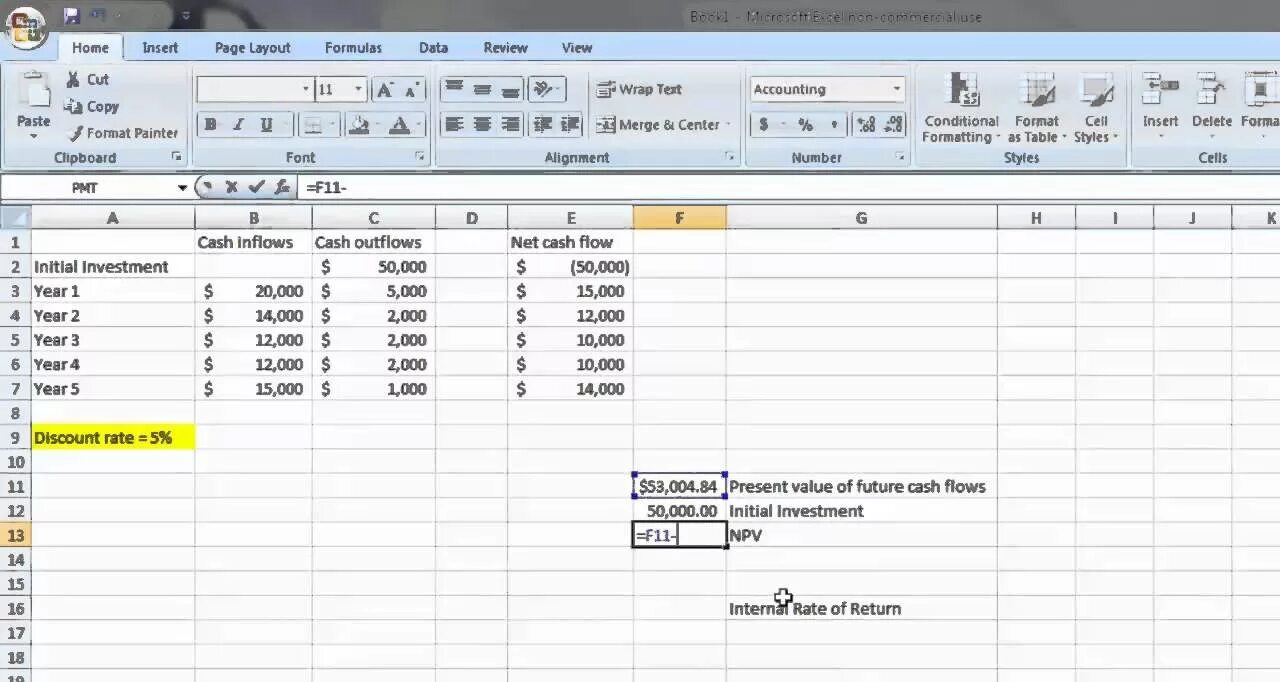Image resolution: width=1280 pixels, height=682 pixels.
Task: Switch to the Home tab
Action: coord(90,47)
